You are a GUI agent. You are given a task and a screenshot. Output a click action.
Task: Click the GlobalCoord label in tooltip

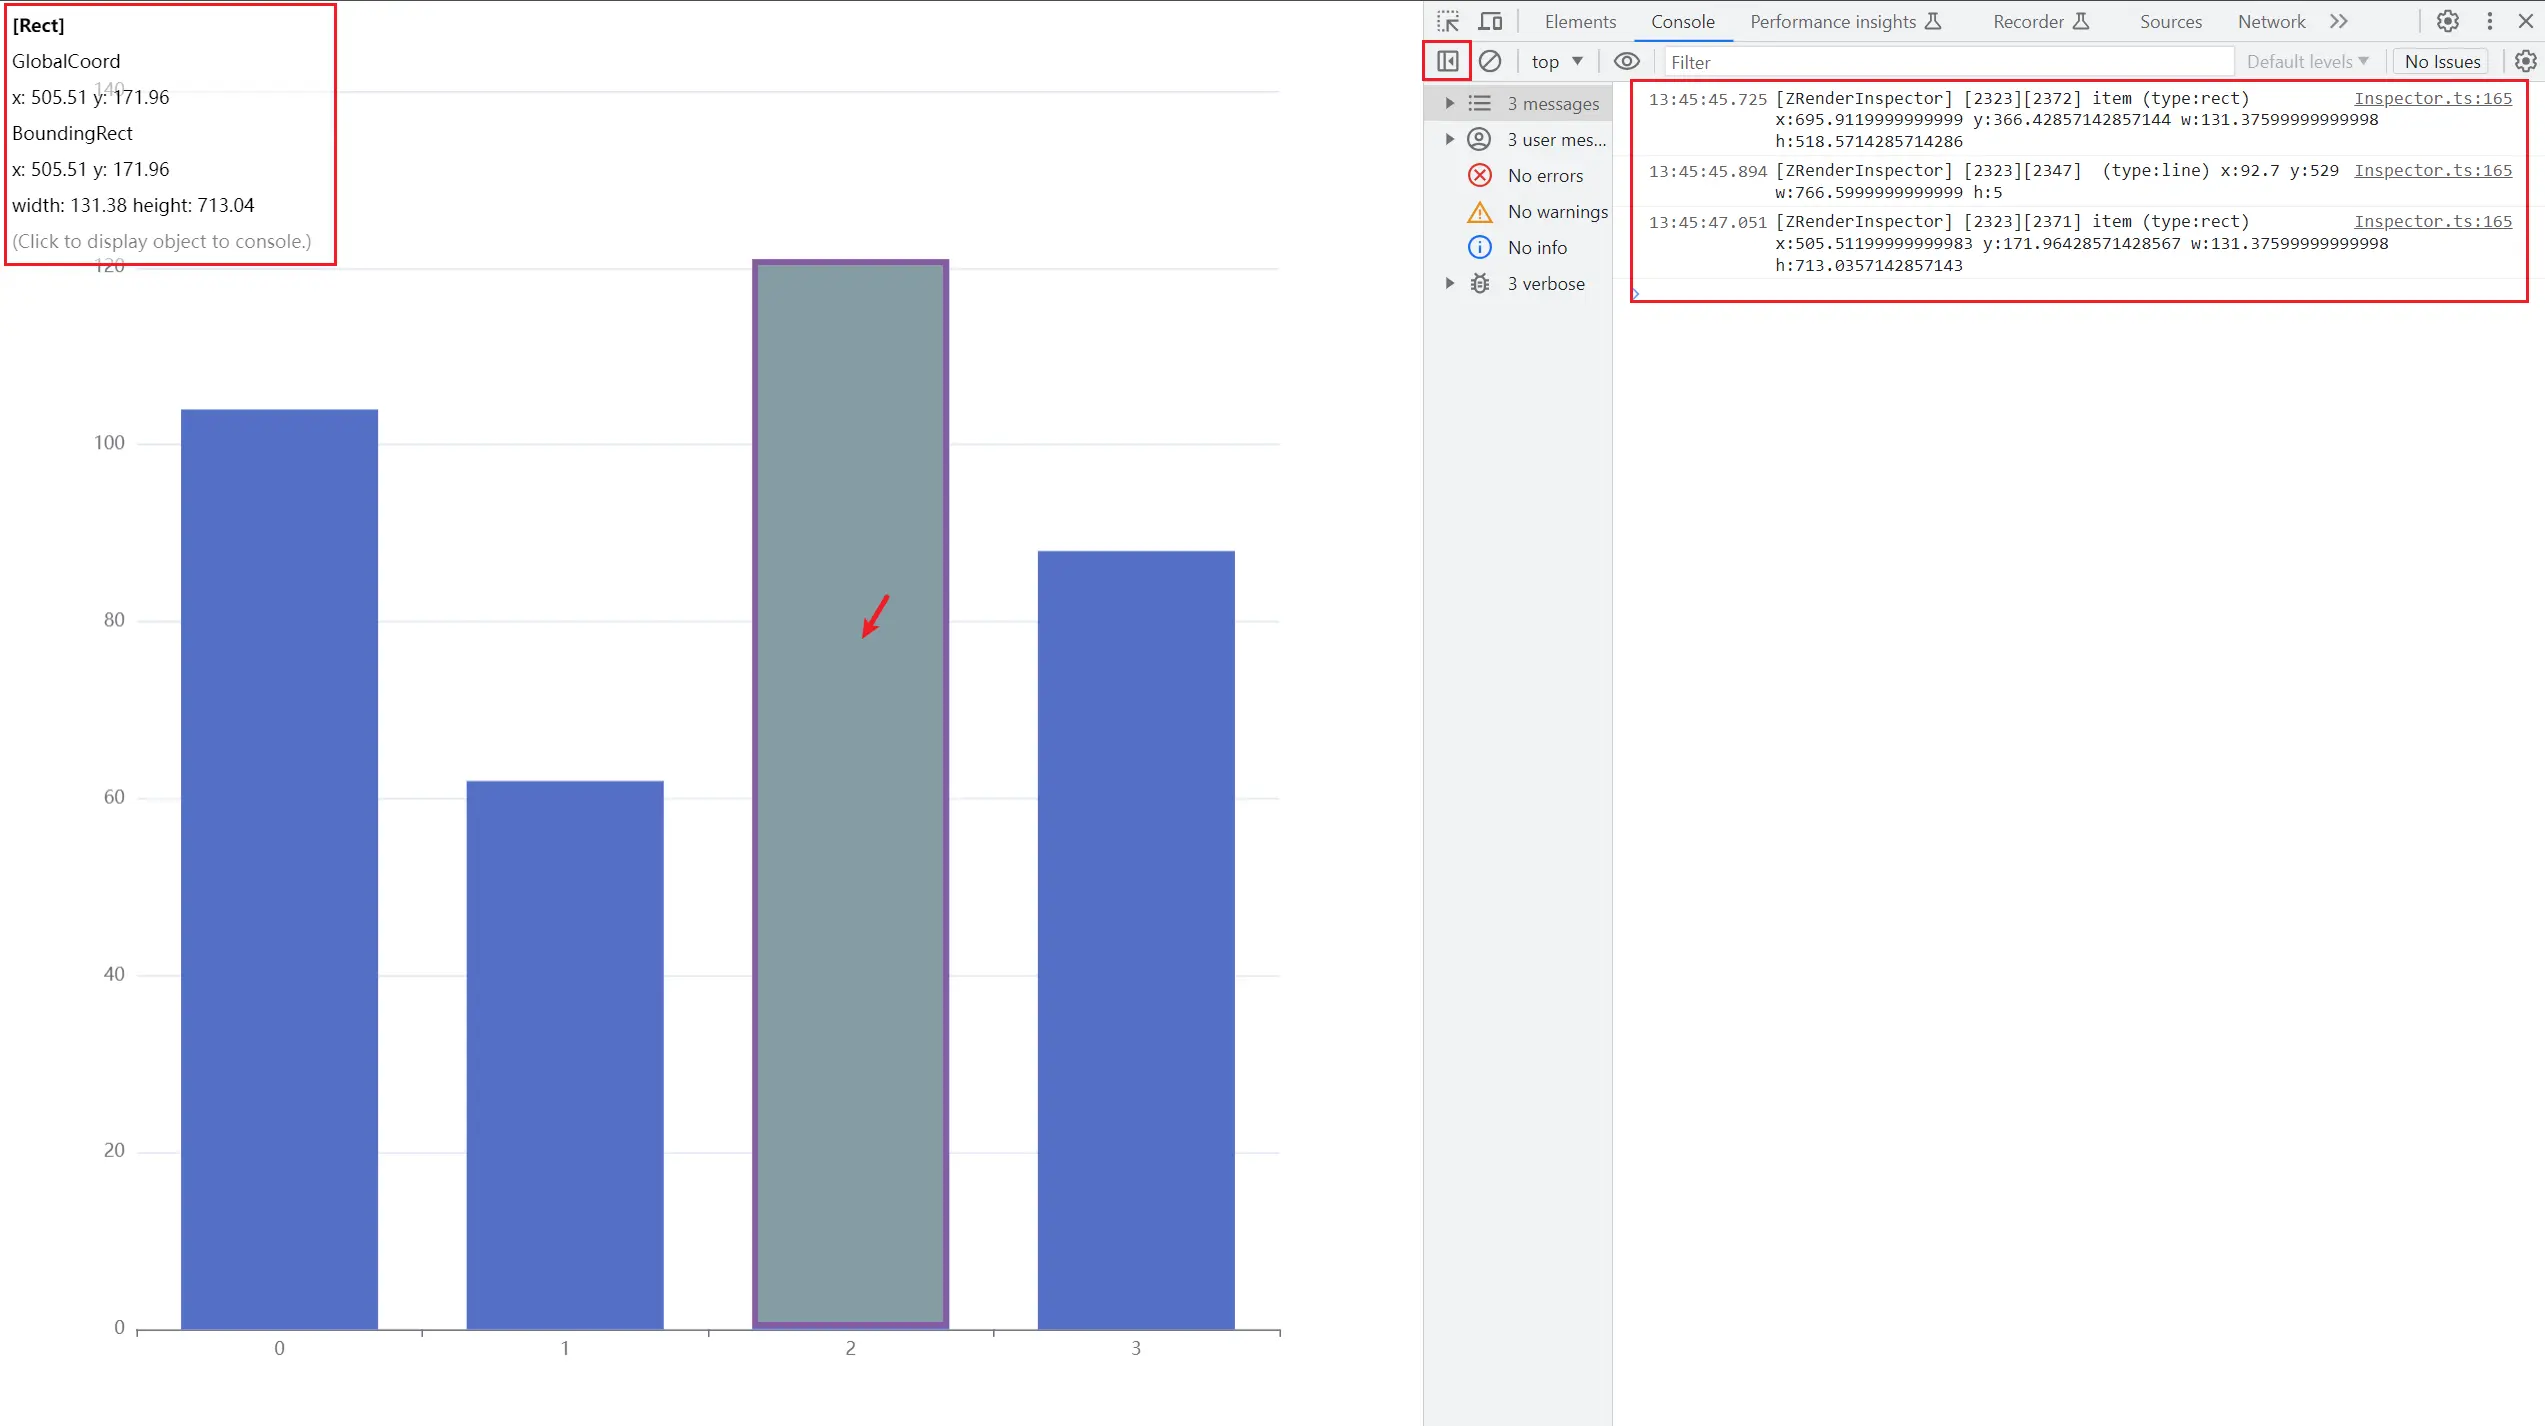click(66, 61)
